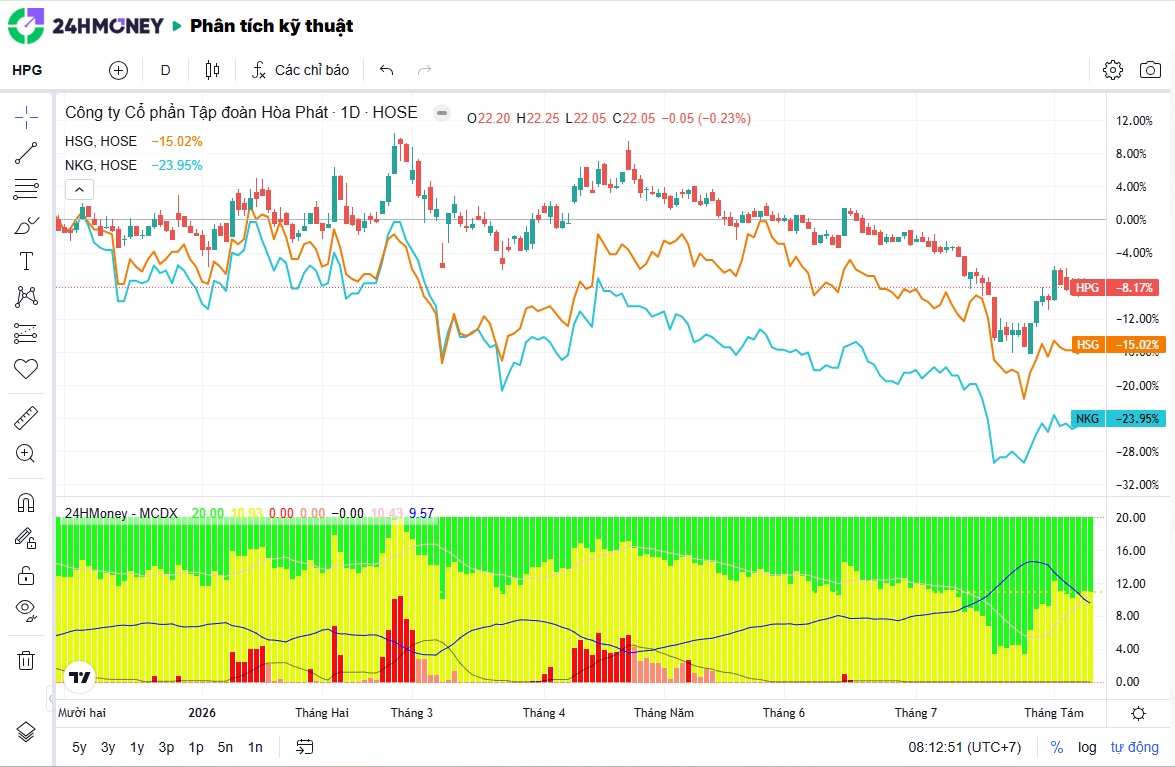Open the Fibonacci retracement tool
Screen dimensions: 1175x767
coord(26,189)
